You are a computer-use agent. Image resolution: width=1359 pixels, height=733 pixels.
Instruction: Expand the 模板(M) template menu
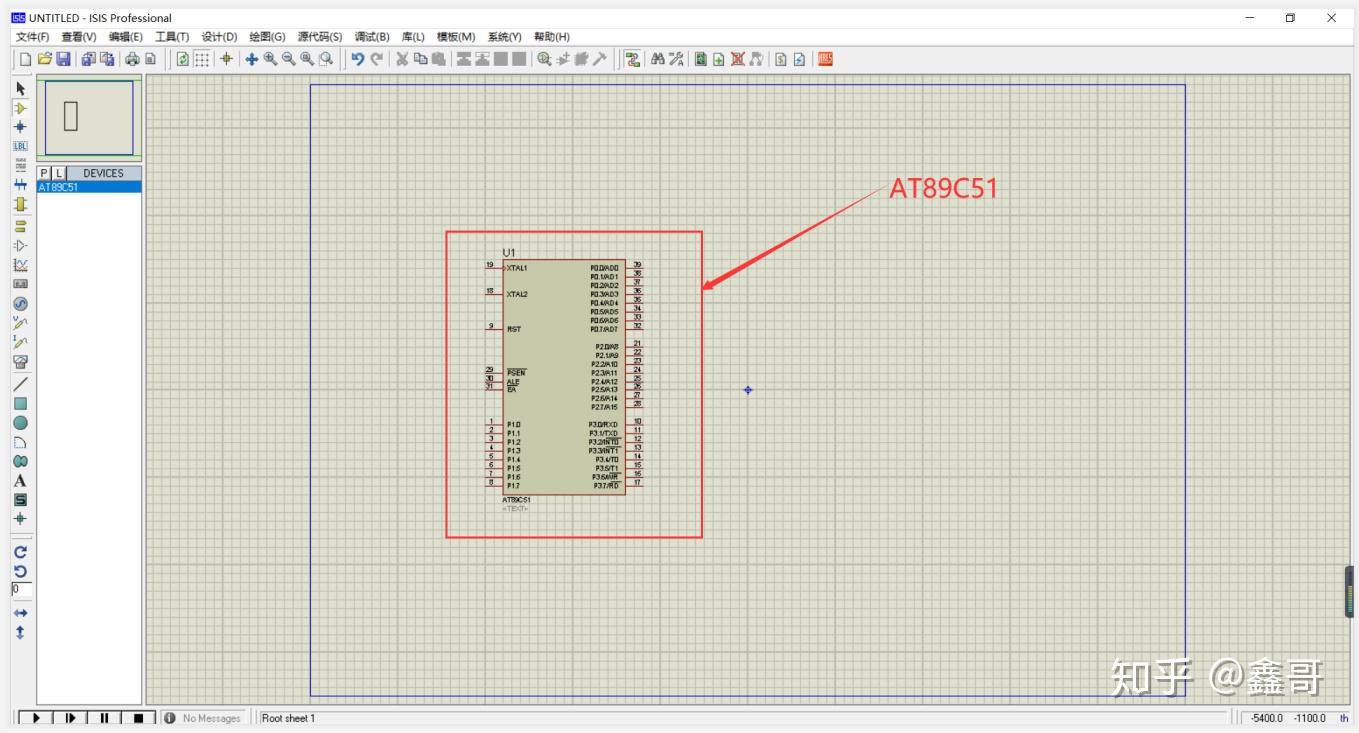[x=456, y=37]
